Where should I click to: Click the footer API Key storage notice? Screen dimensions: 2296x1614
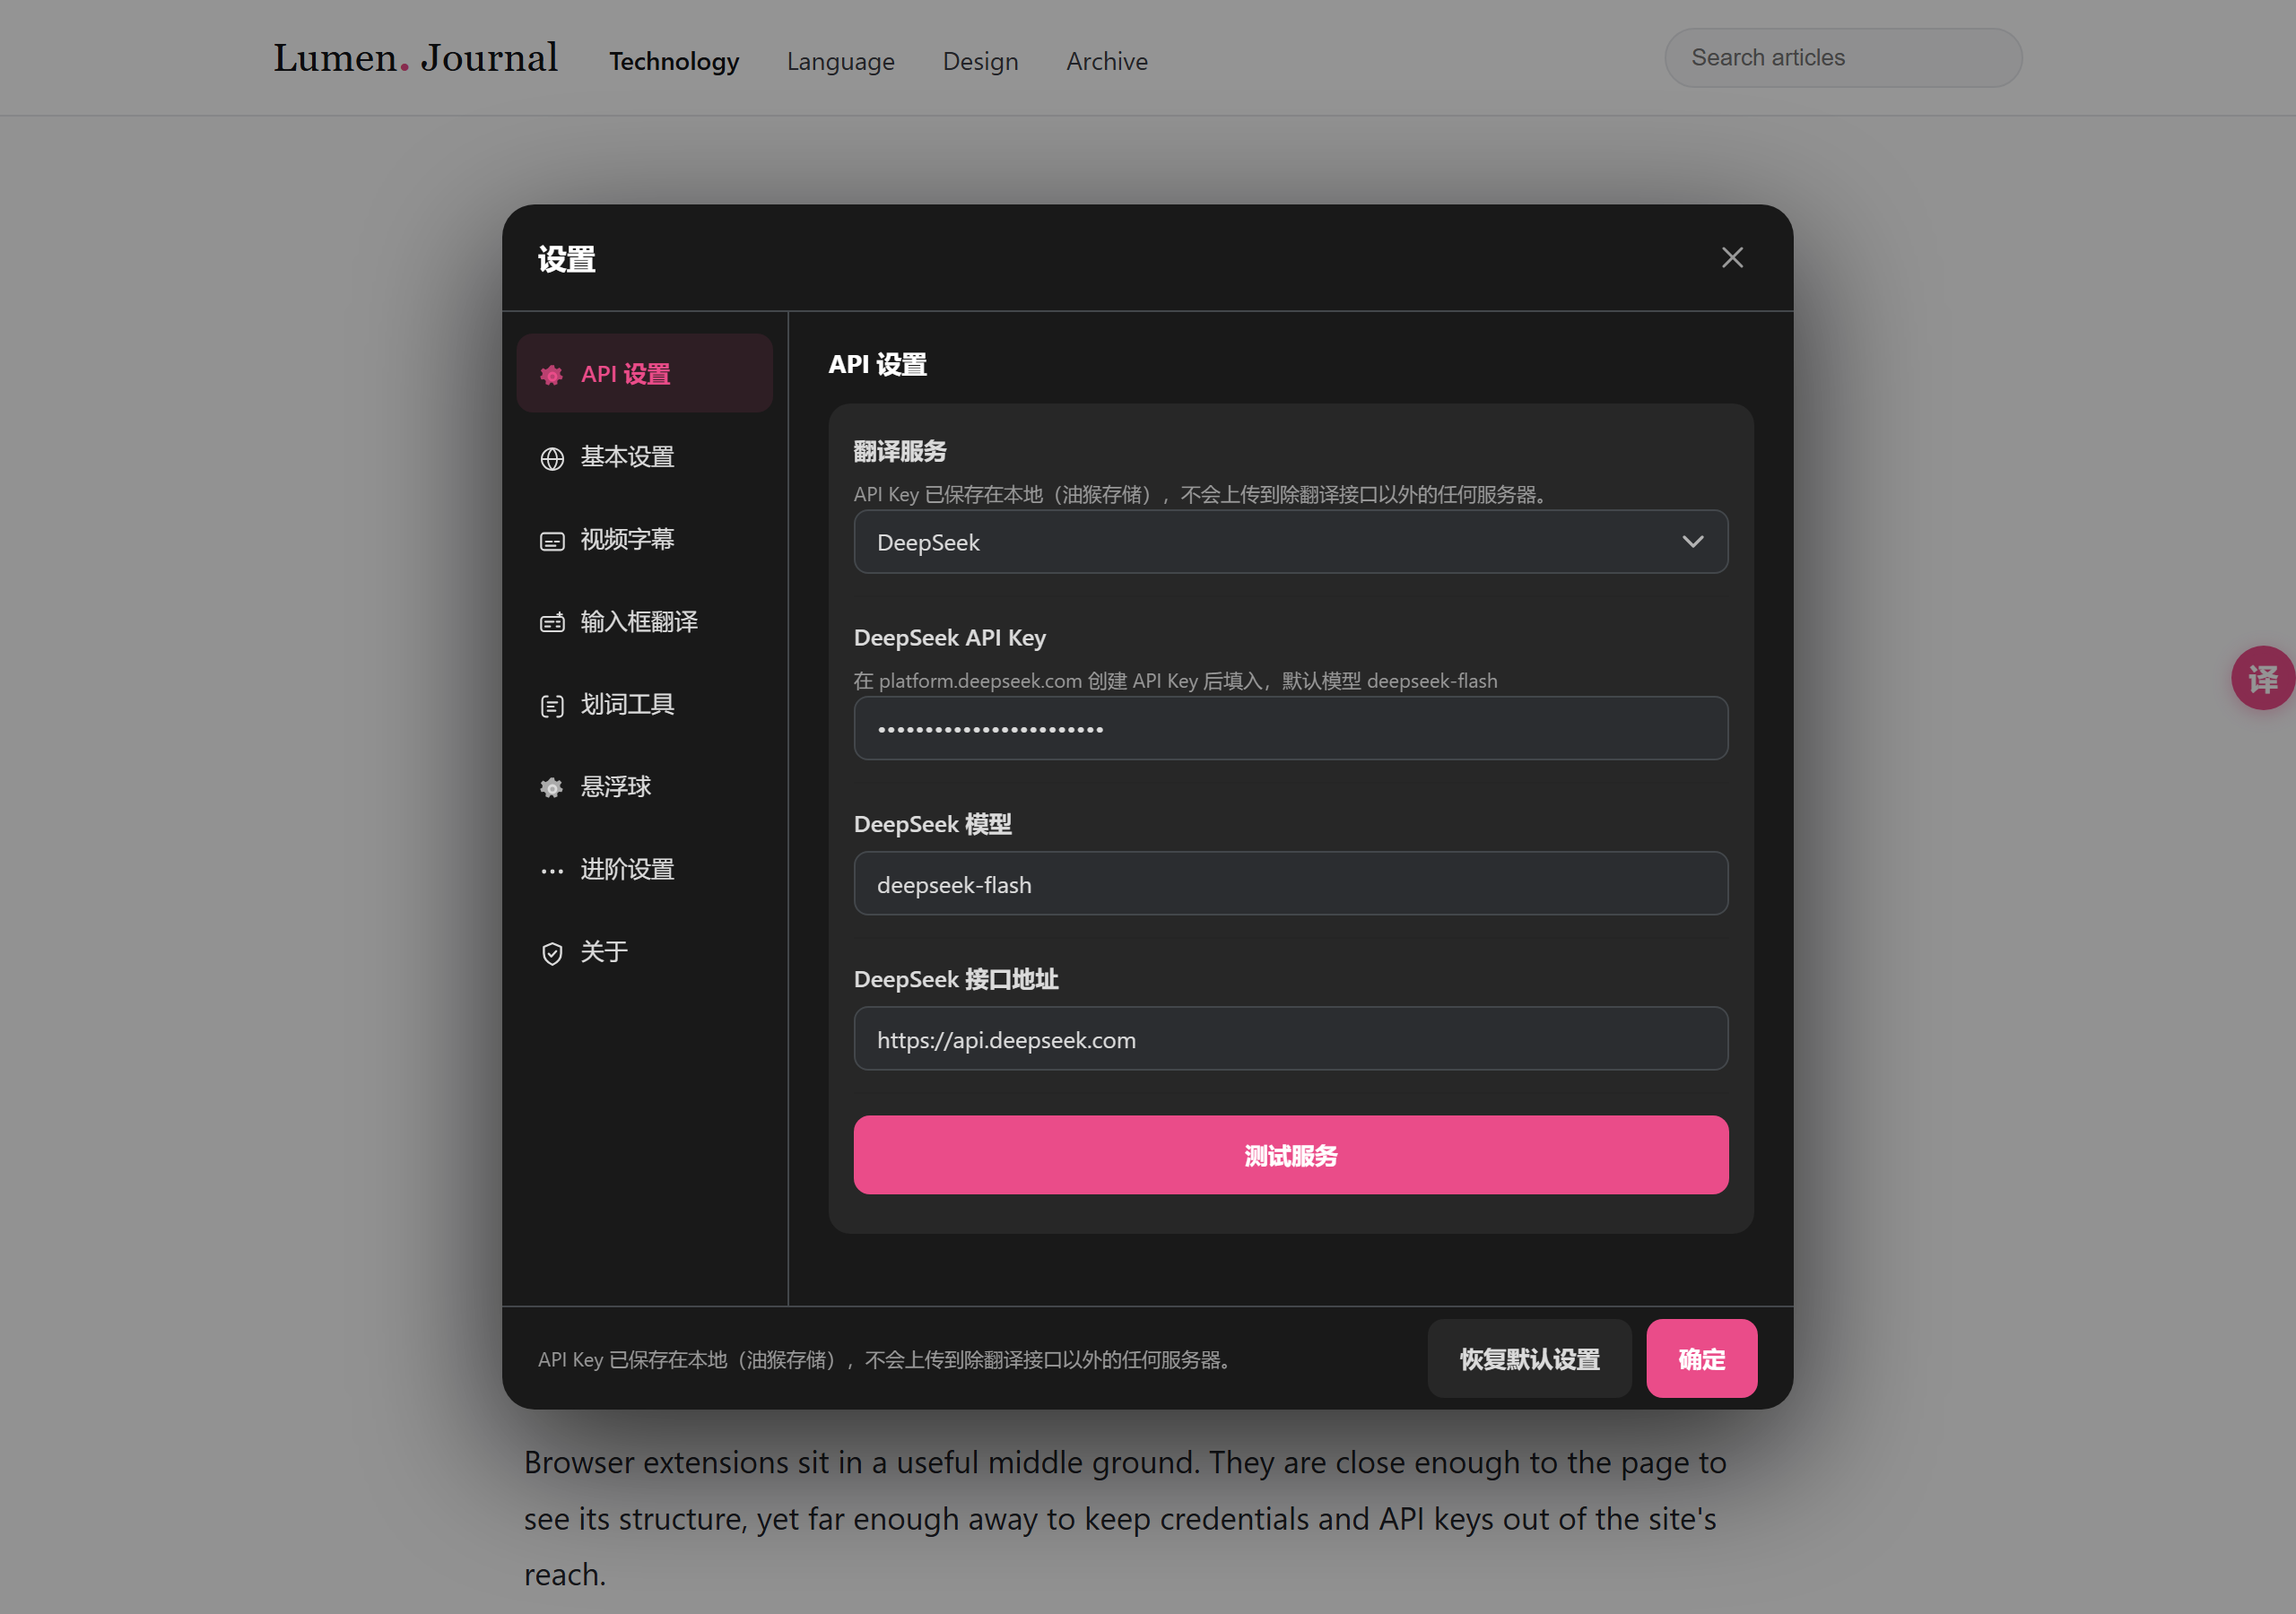point(883,1359)
